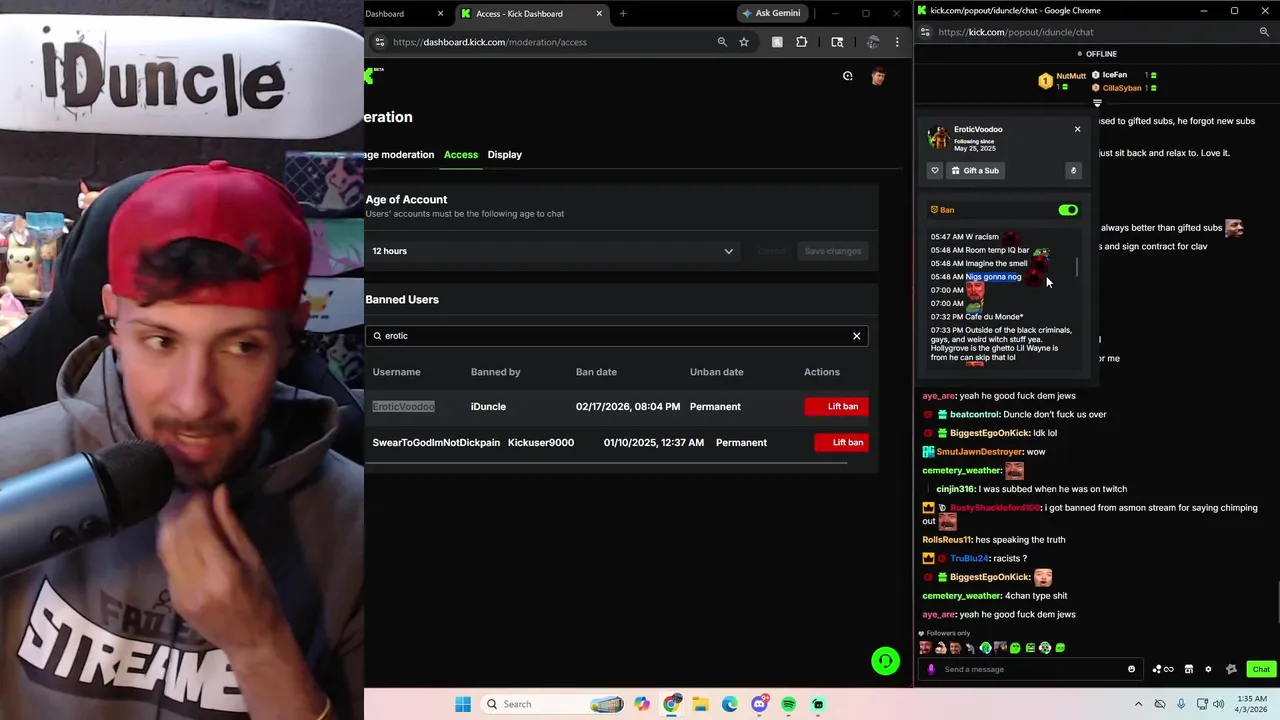Click IceFan on the chat leaderboard
The height and width of the screenshot is (720, 1280).
coord(1114,75)
